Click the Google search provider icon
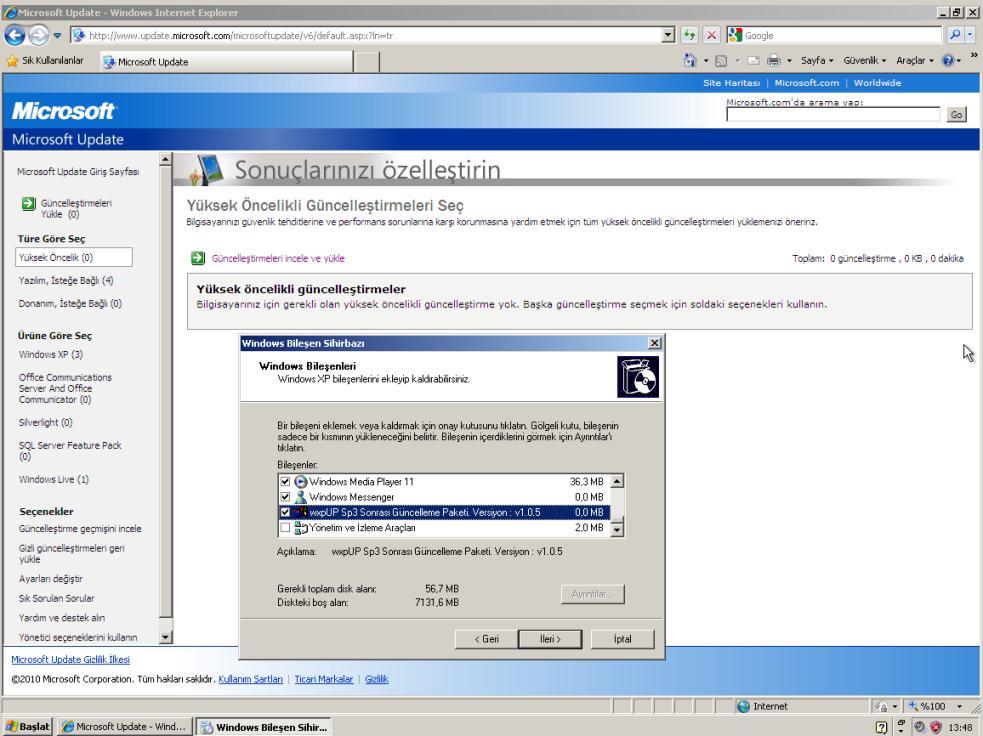 pos(735,35)
